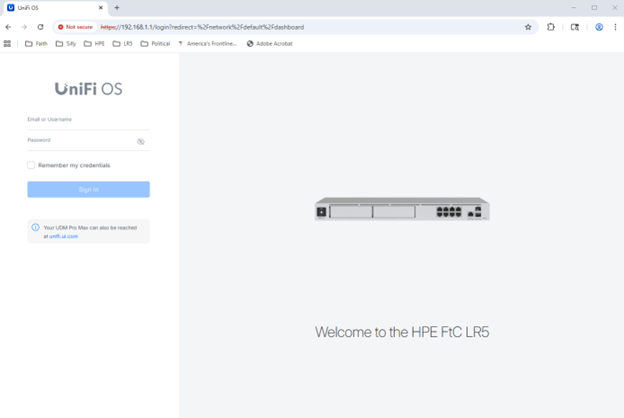The width and height of the screenshot is (624, 418).
Task: Bookmark this page with the star icon
Action: (x=528, y=27)
